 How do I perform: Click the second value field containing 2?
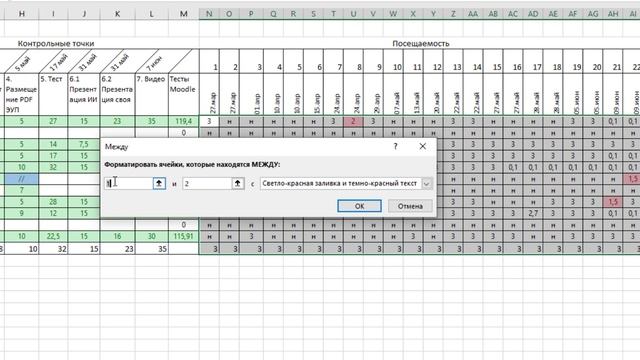pyautogui.click(x=207, y=183)
